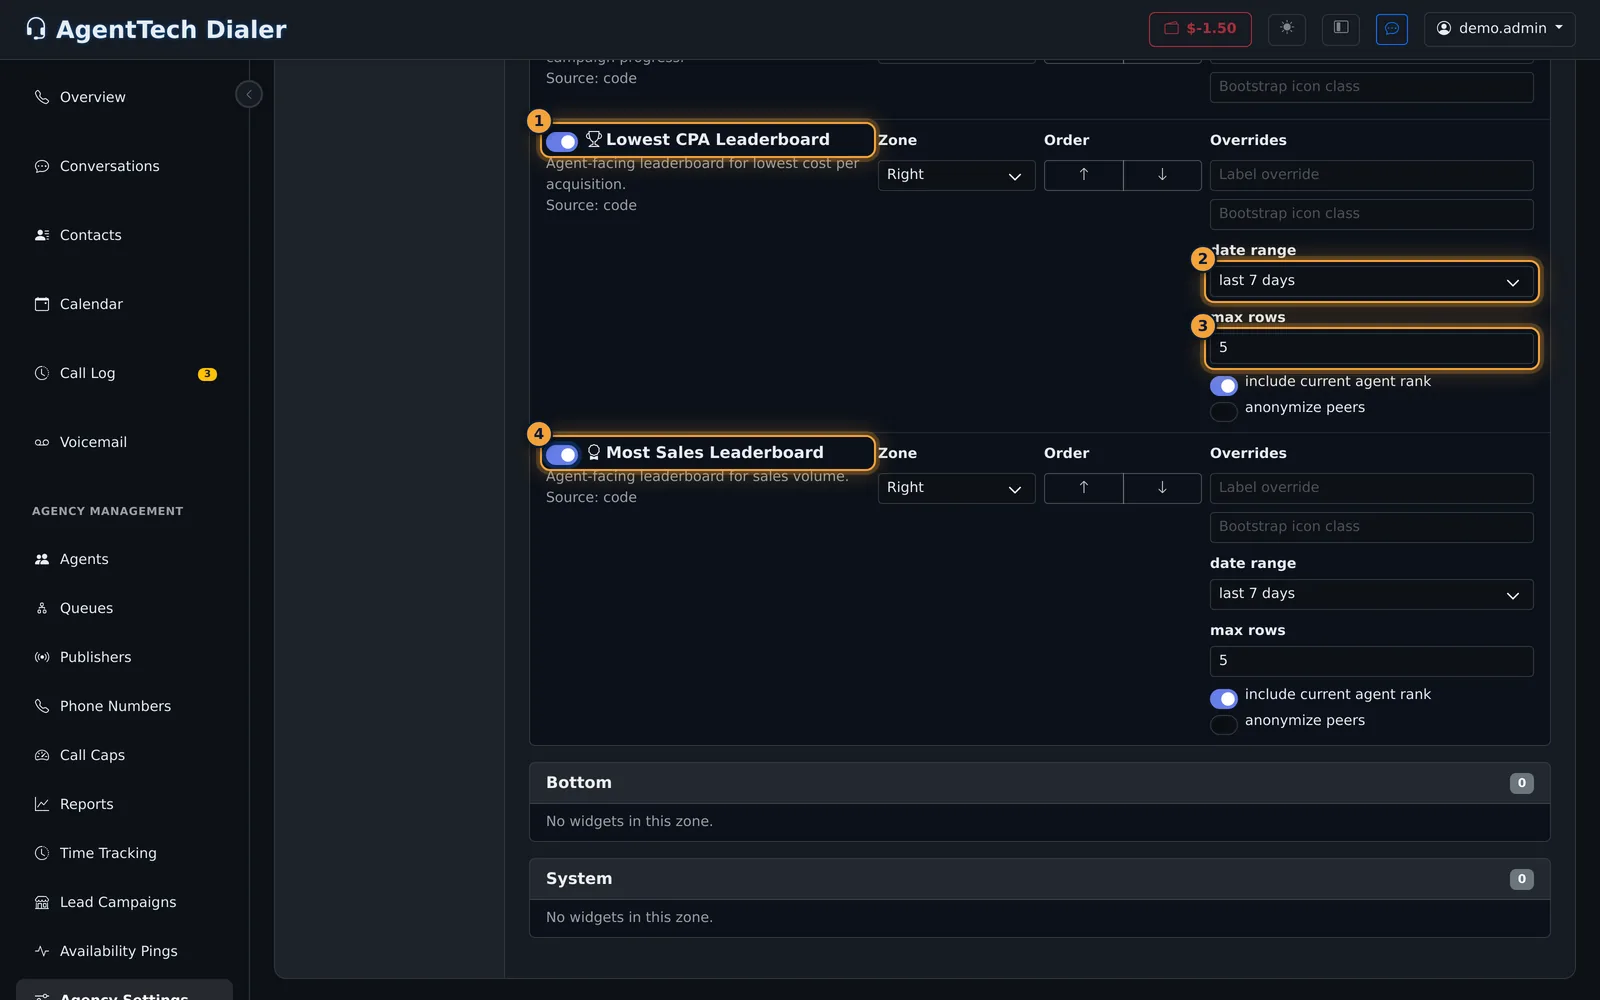Move Most Sales Leaderboard down in order
The image size is (1600, 1000).
point(1162,488)
